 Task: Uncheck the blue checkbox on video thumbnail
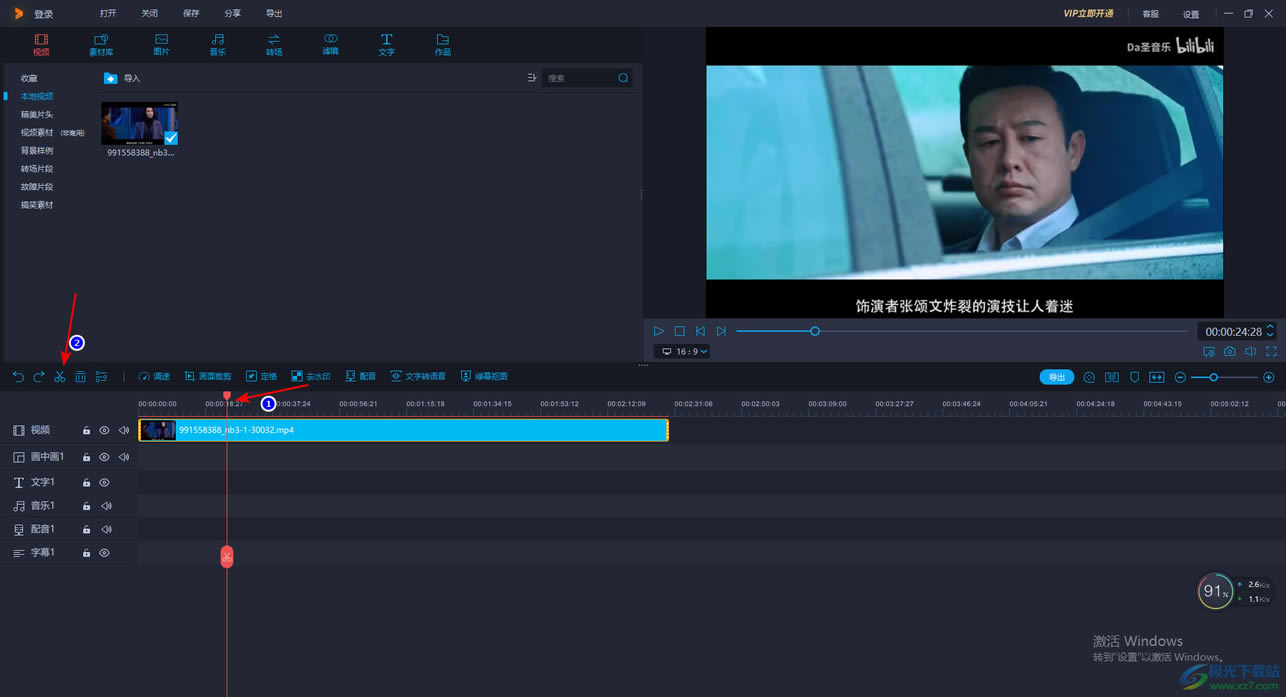point(170,138)
